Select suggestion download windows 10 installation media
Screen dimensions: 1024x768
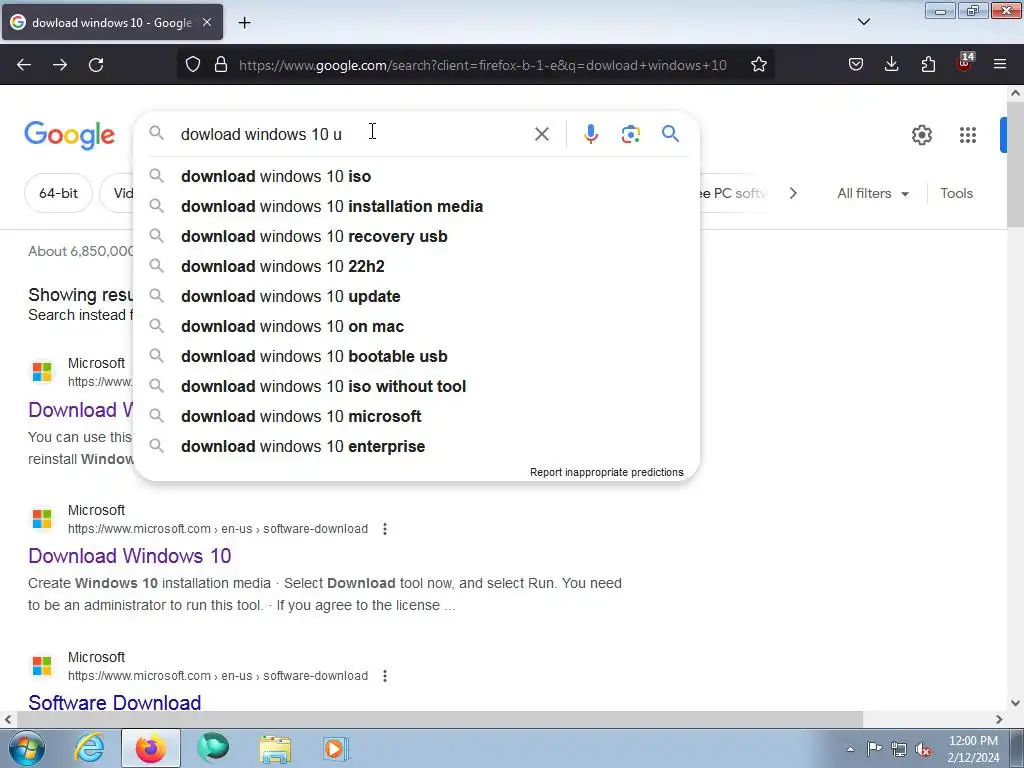point(416,206)
